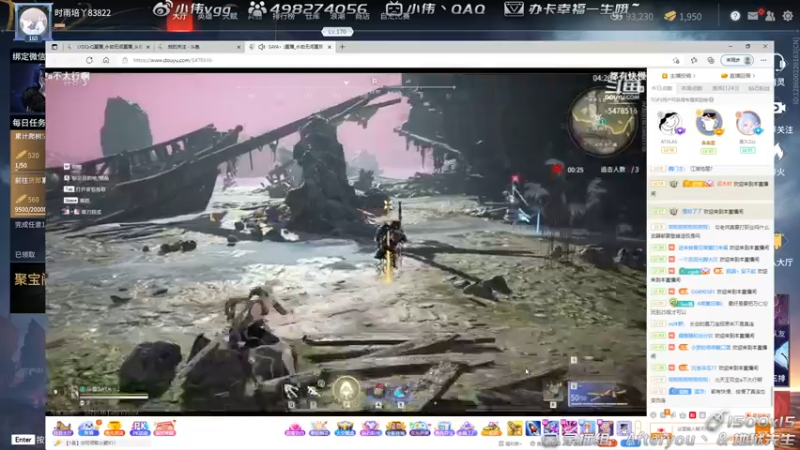Open the middle top-contributor avatar
Image resolution: width=800 pixels, height=450 pixels.
709,122
